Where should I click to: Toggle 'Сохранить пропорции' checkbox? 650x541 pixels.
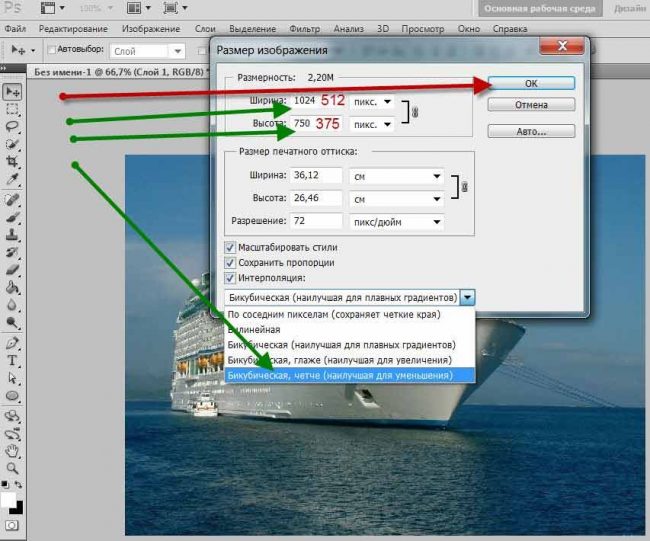point(230,262)
